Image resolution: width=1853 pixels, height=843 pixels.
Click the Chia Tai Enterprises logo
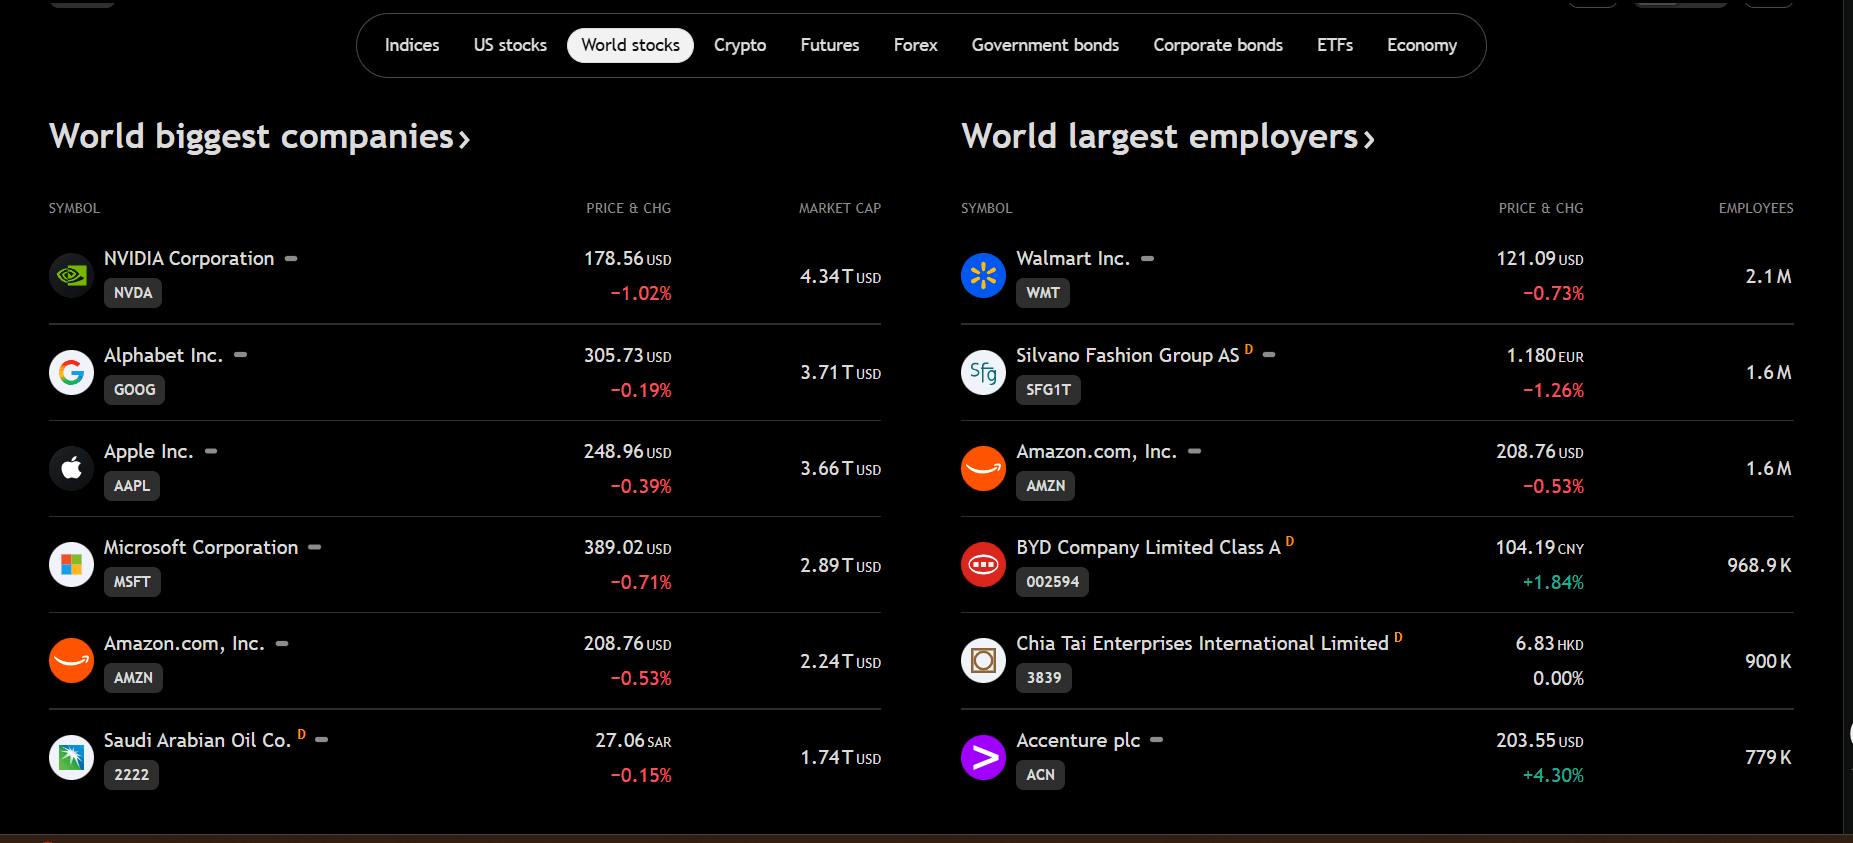983,661
